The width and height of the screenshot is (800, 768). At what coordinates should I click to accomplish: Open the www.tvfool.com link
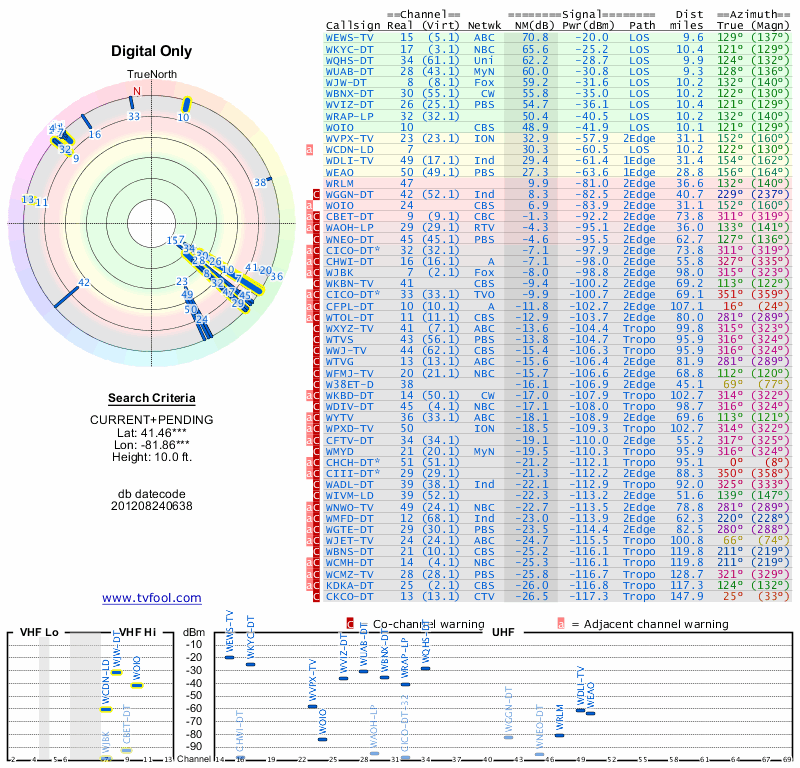(x=152, y=598)
